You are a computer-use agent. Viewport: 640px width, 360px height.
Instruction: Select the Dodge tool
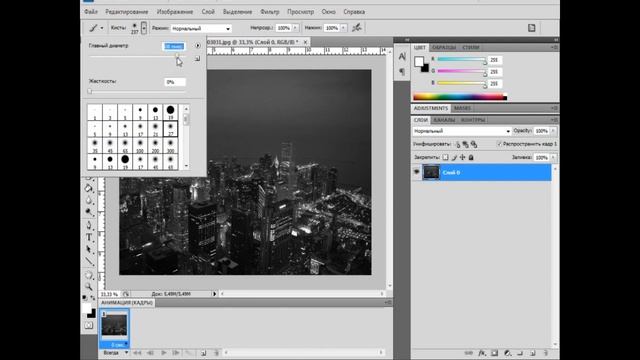pyautogui.click(x=89, y=212)
